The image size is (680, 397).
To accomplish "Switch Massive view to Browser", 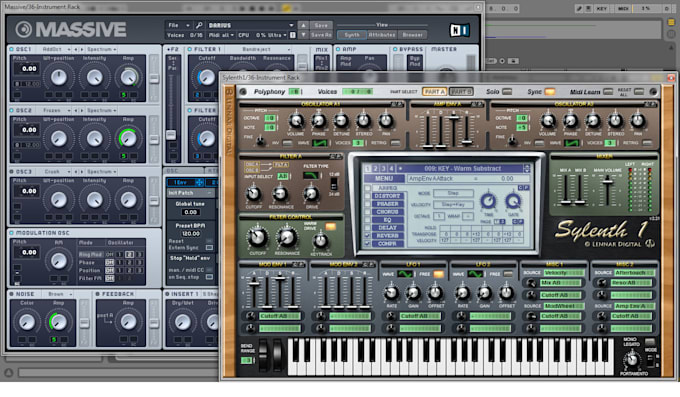I will coord(412,35).
